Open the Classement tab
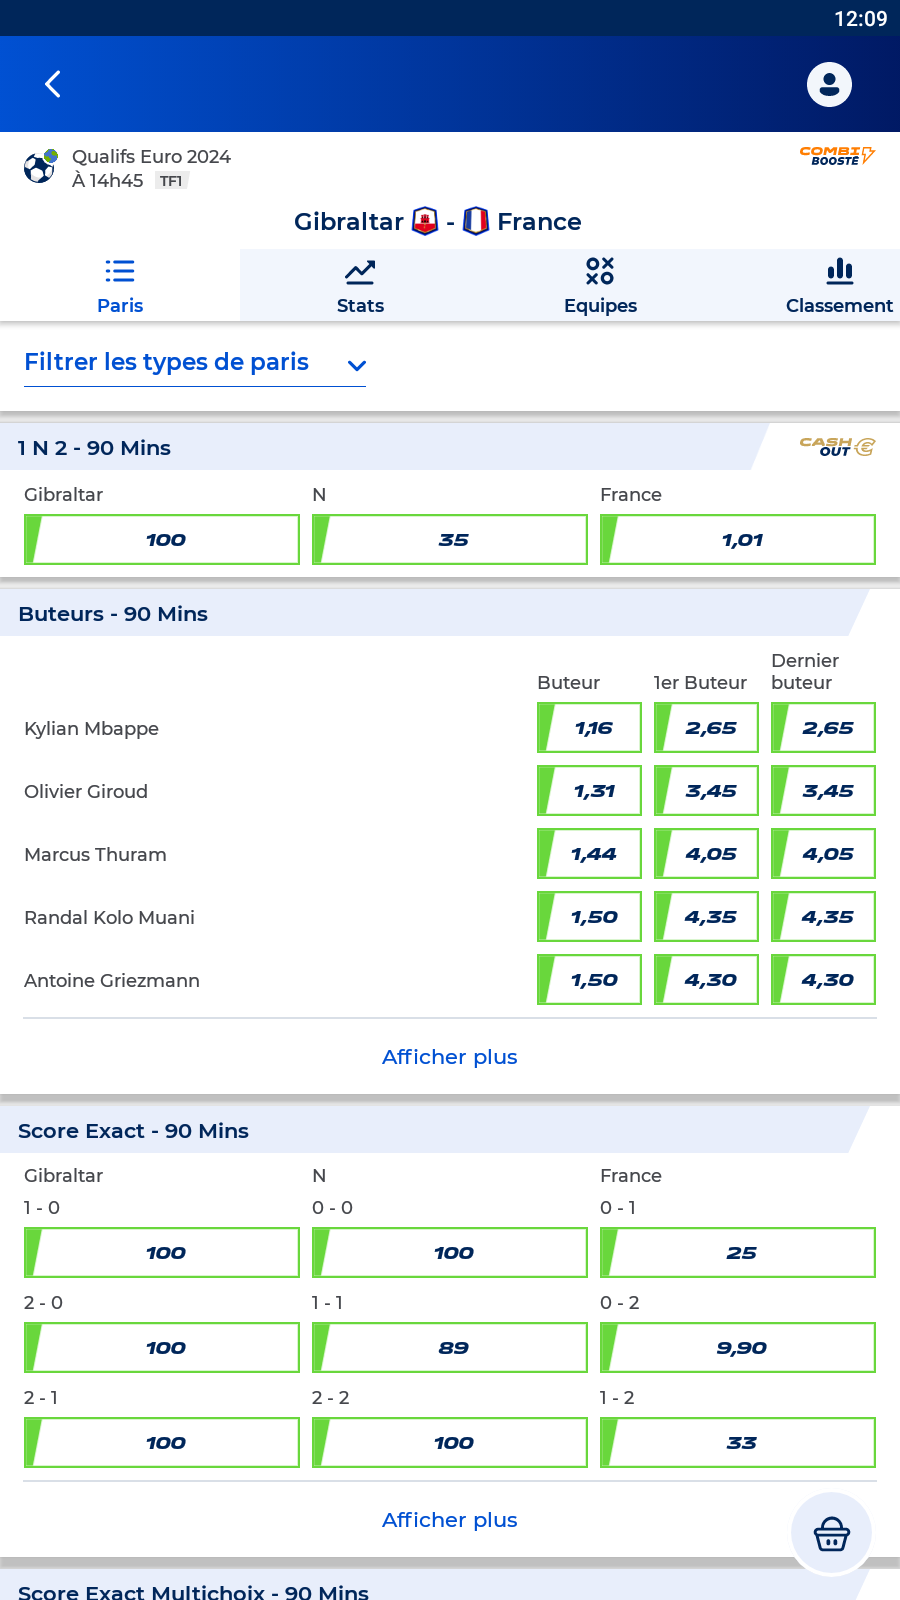Image resolution: width=900 pixels, height=1600 pixels. (x=839, y=286)
